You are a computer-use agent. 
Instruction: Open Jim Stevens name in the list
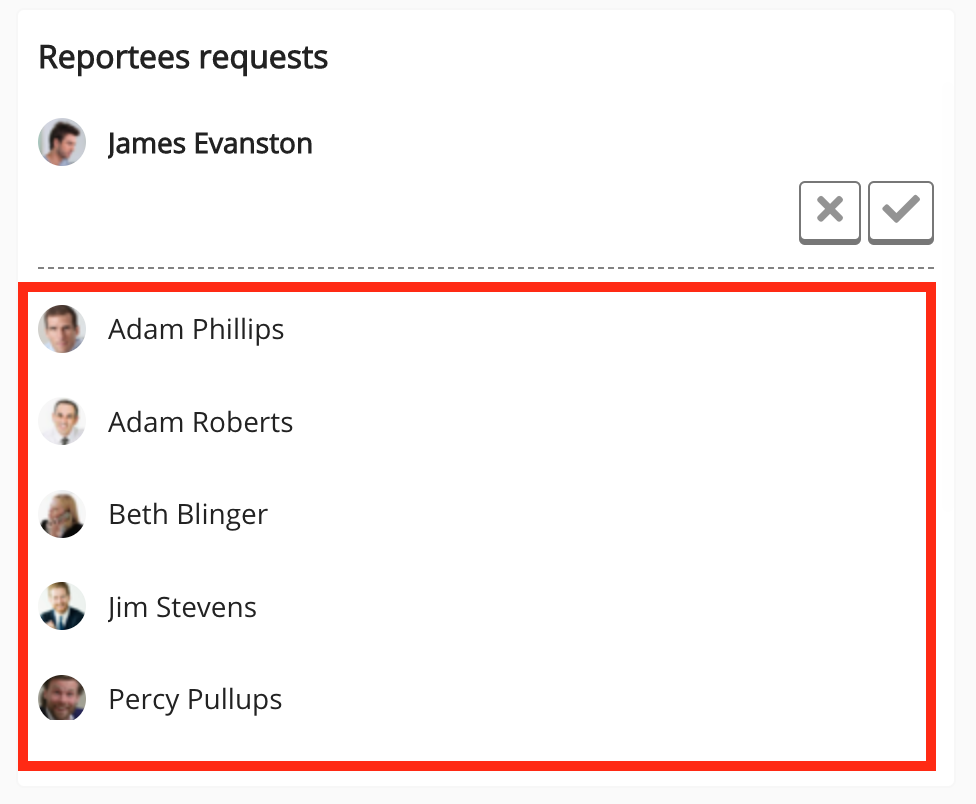(x=182, y=606)
